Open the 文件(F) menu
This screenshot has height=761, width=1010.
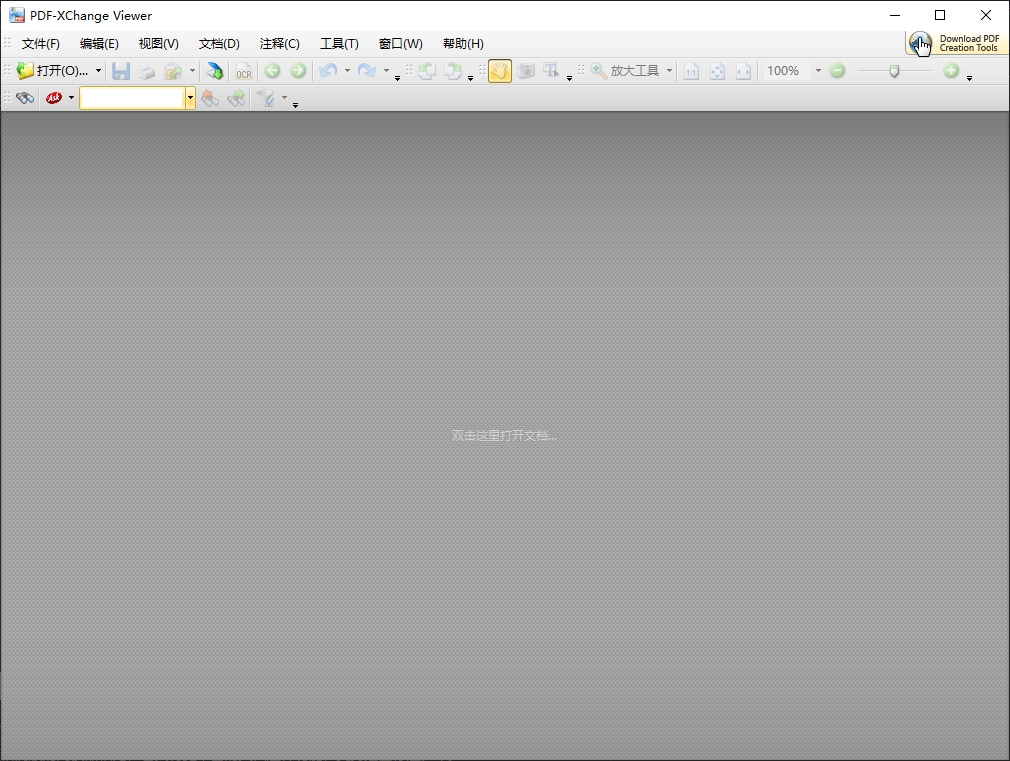[x=41, y=44]
